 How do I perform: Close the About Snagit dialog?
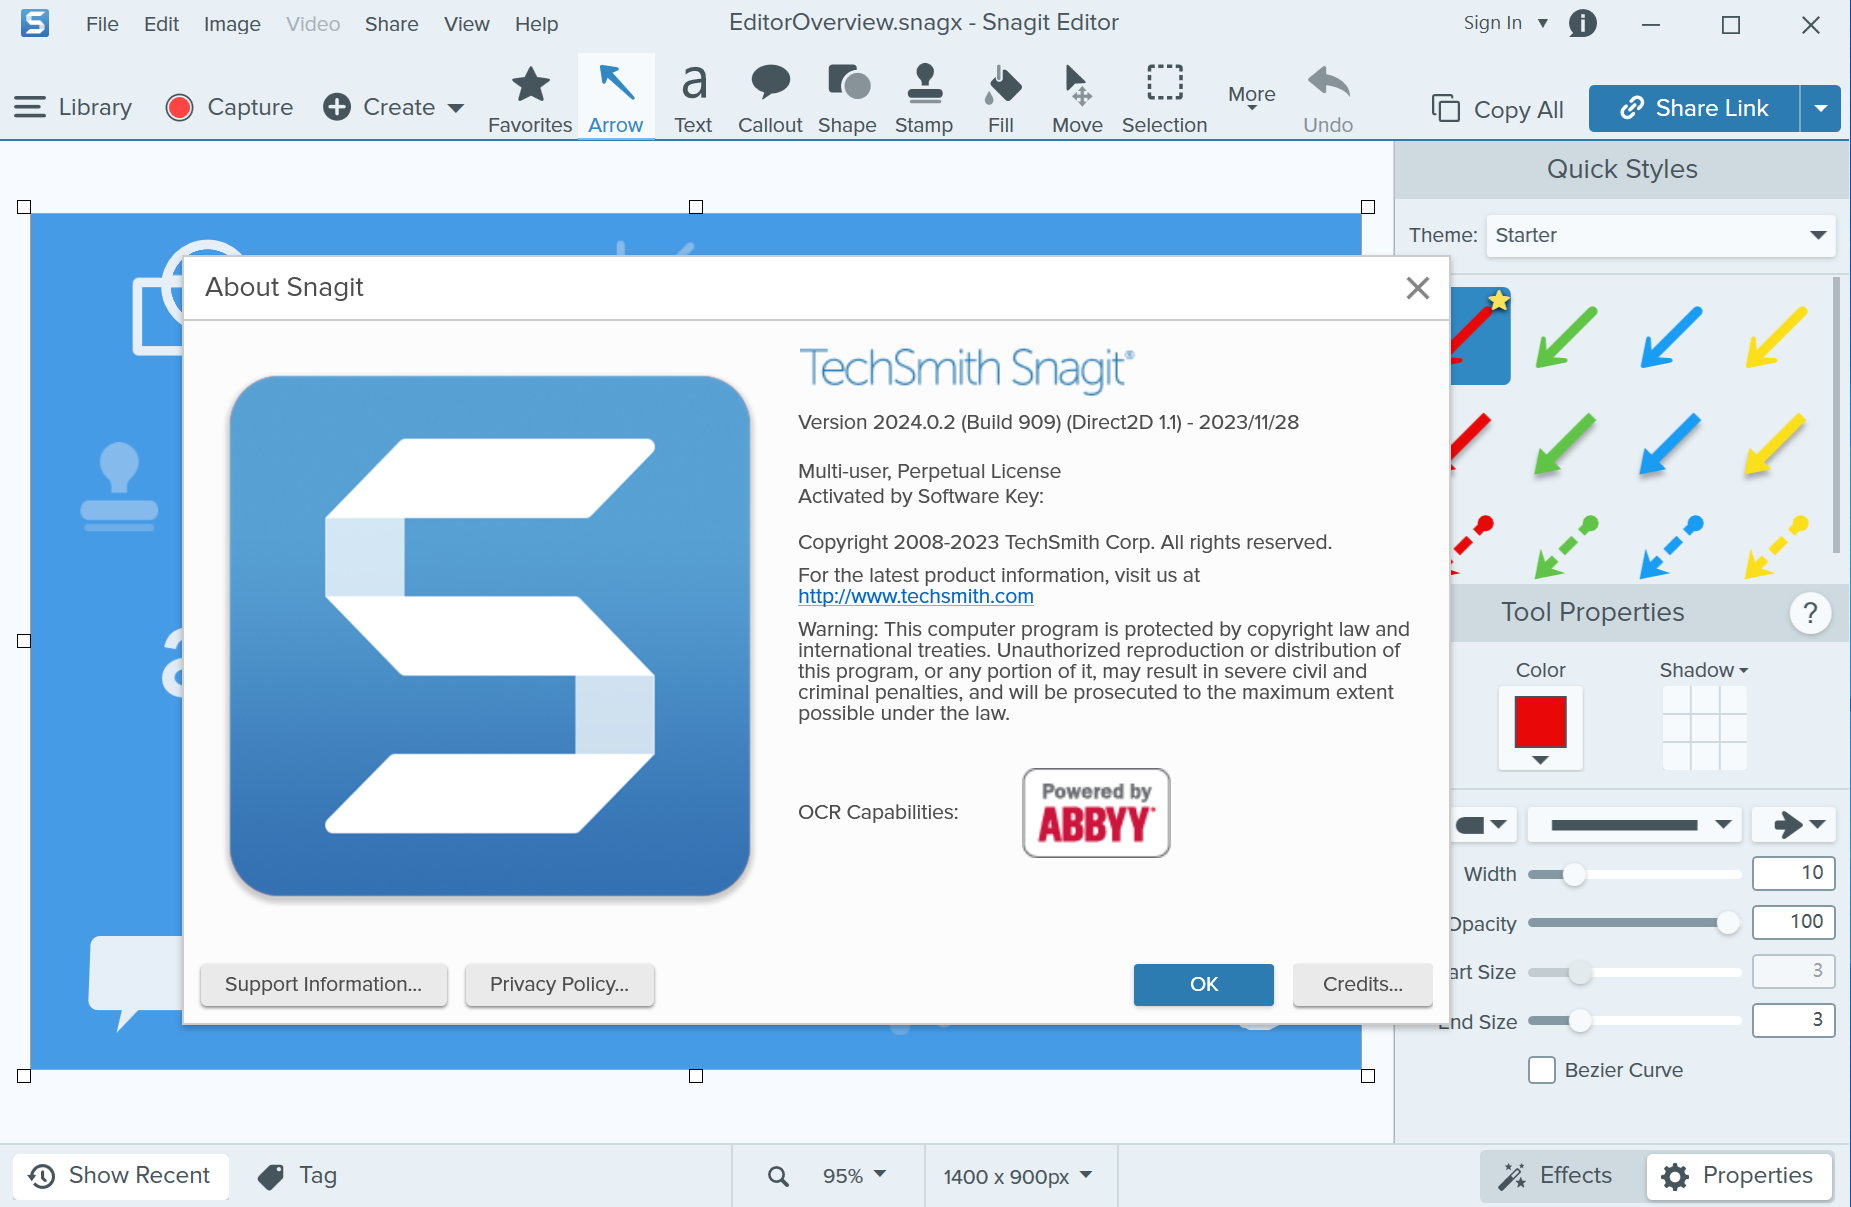click(x=1417, y=288)
